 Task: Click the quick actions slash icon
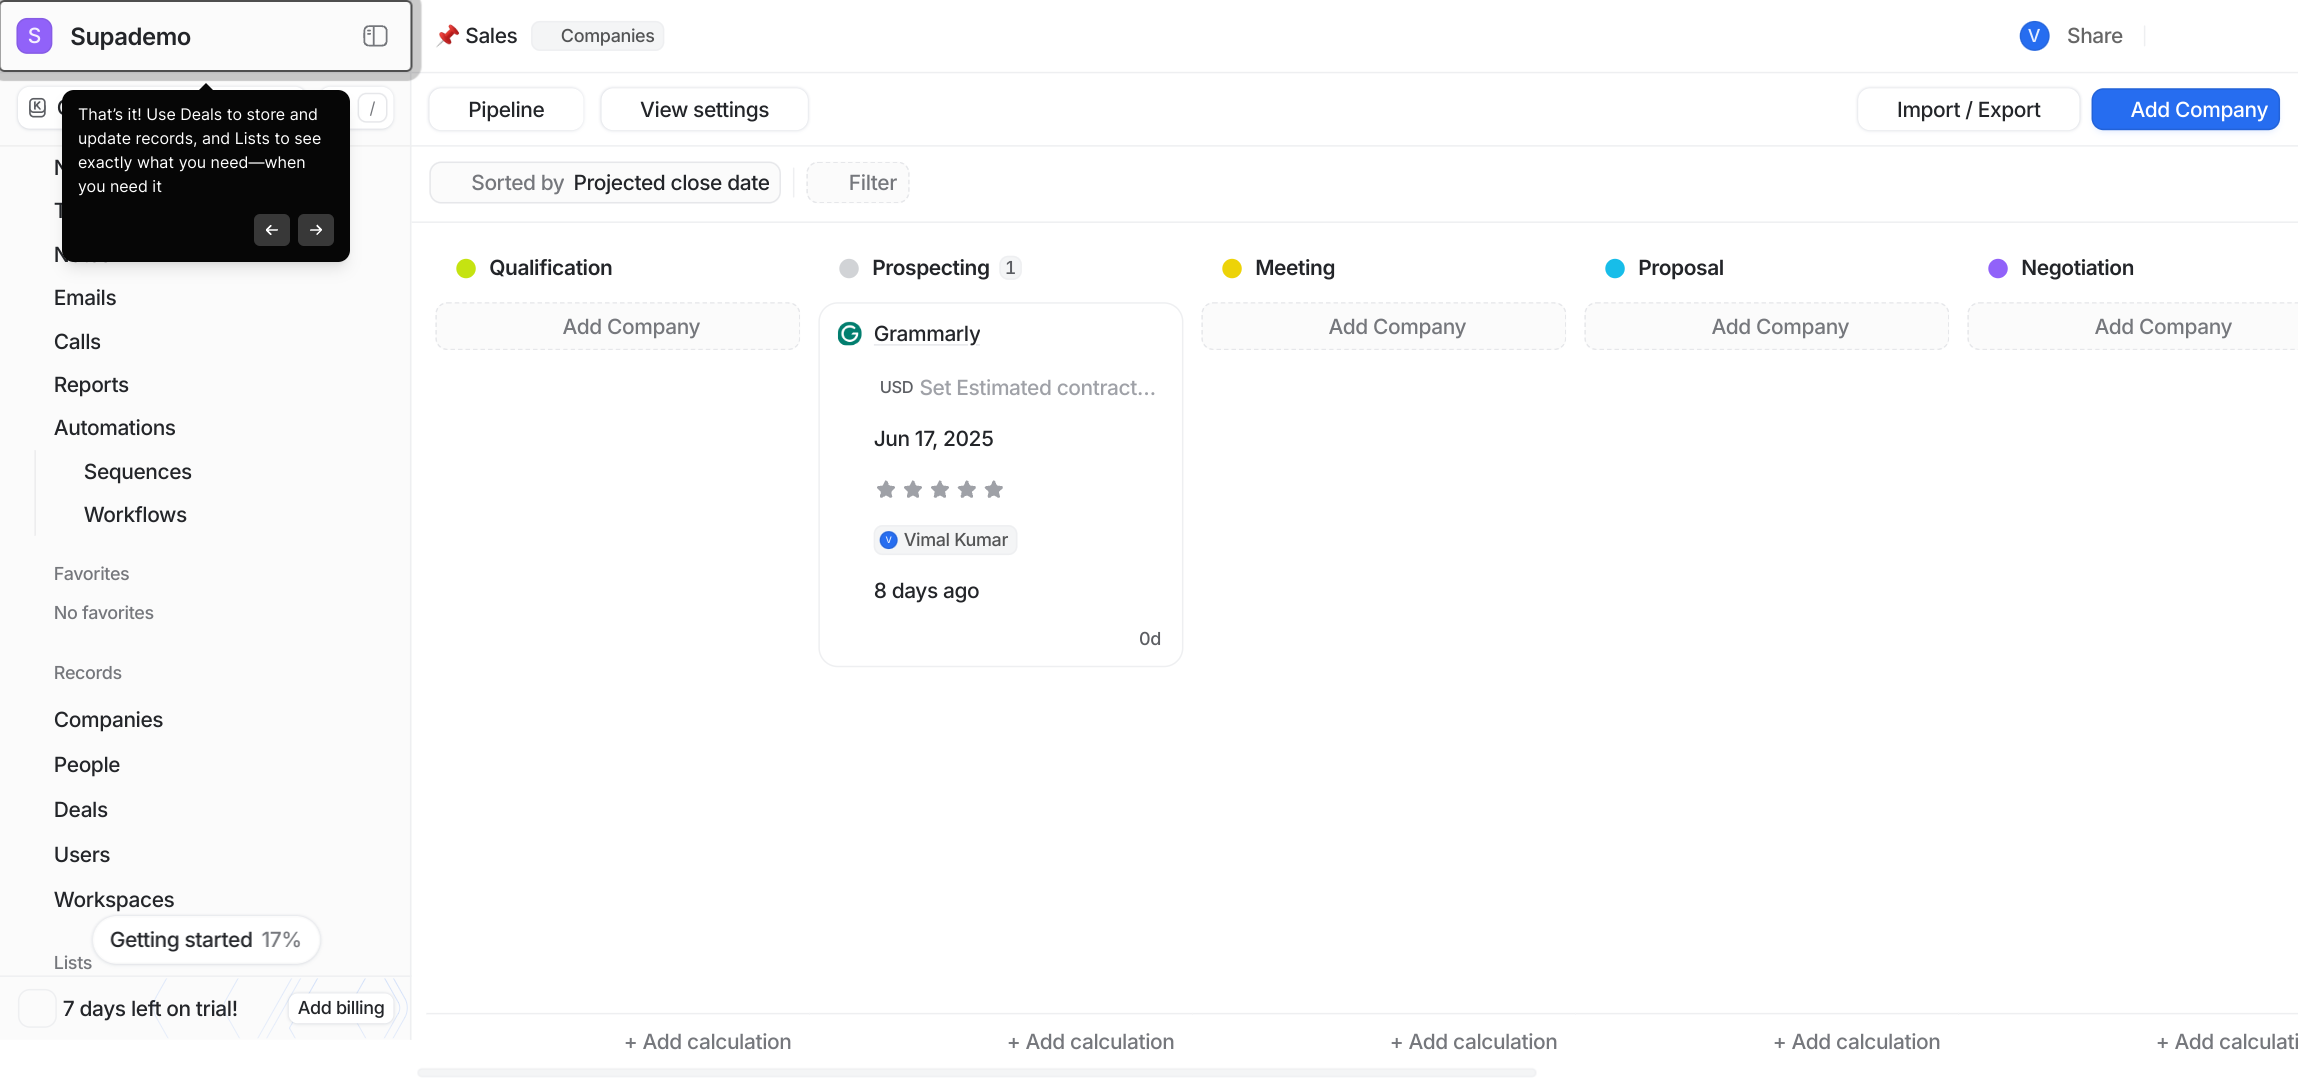(372, 108)
